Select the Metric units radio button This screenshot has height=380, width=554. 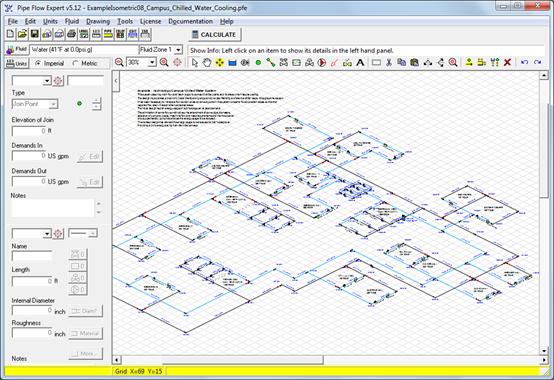click(x=75, y=63)
